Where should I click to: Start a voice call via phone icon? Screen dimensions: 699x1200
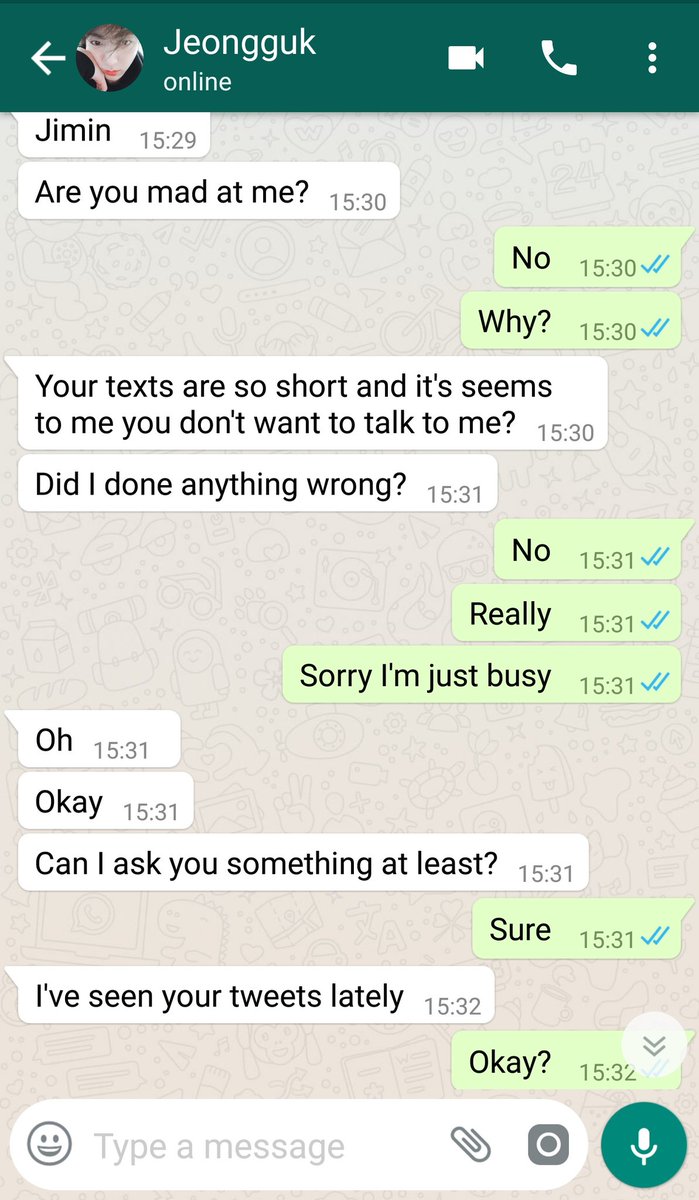(x=559, y=58)
